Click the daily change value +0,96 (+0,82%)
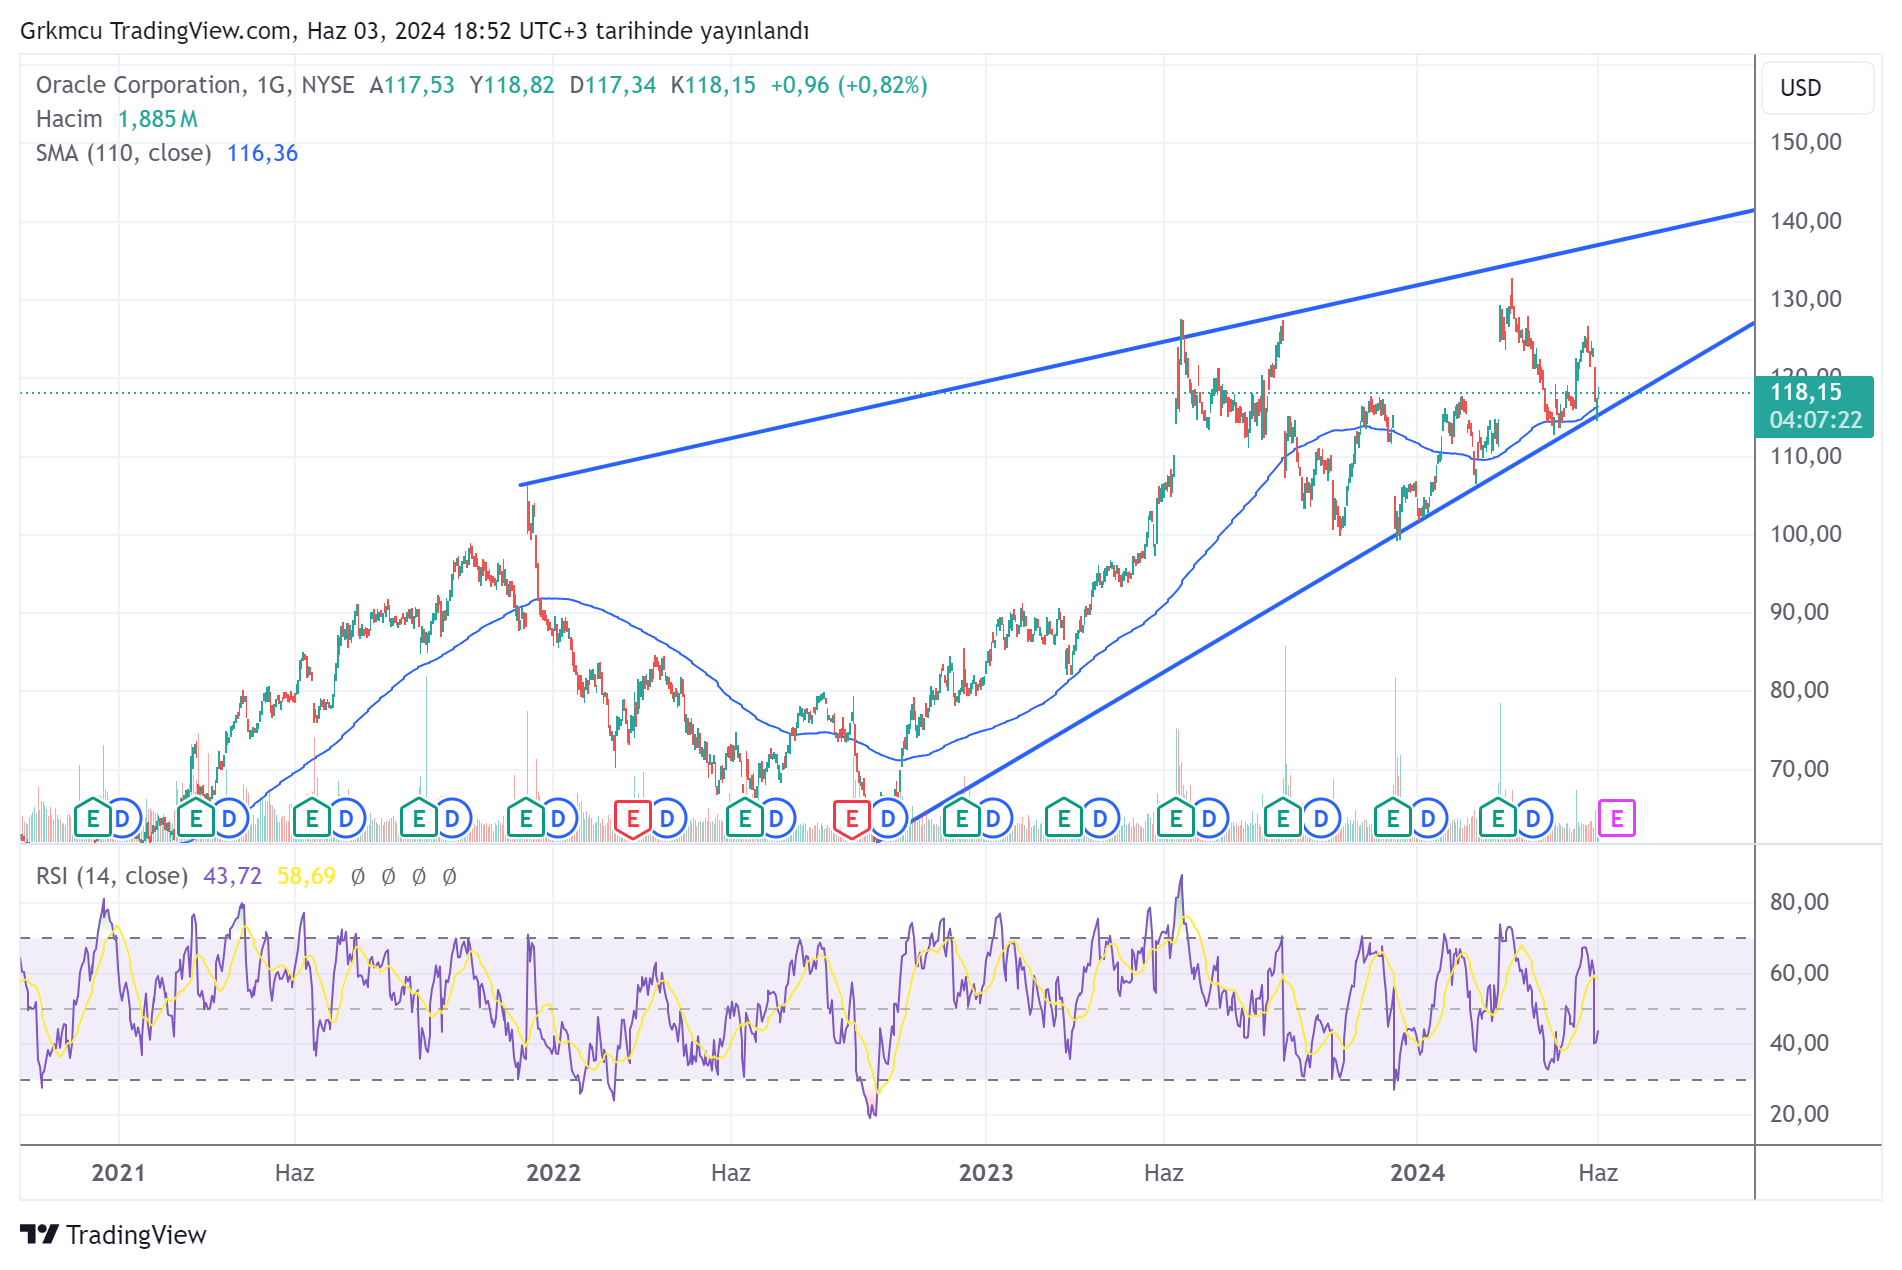1902x1270 pixels. click(849, 85)
